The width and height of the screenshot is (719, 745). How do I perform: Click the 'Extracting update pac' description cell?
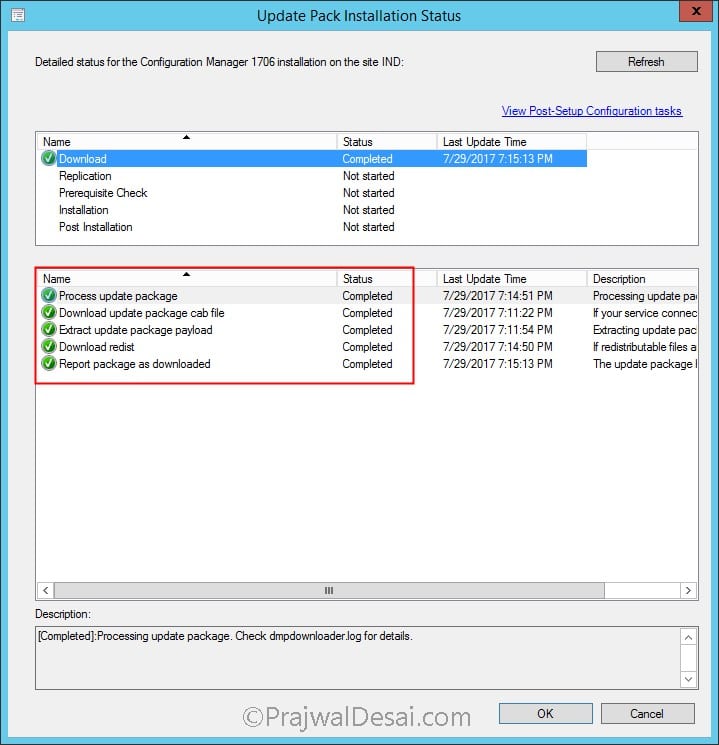coord(645,330)
